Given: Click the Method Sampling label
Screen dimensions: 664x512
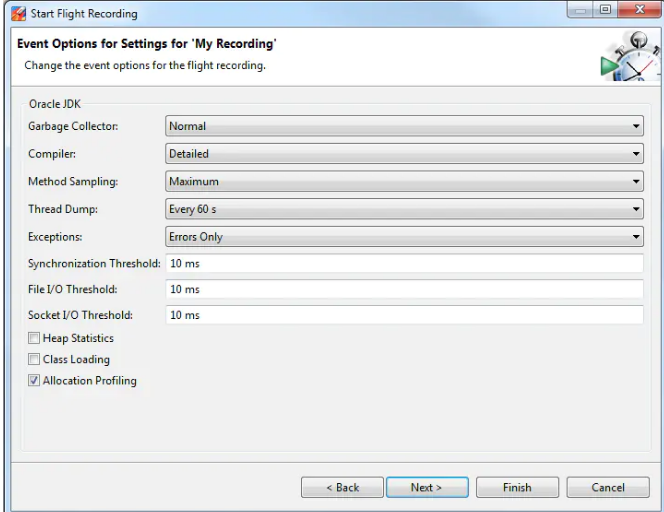Looking at the screenshot, I should click(x=73, y=181).
